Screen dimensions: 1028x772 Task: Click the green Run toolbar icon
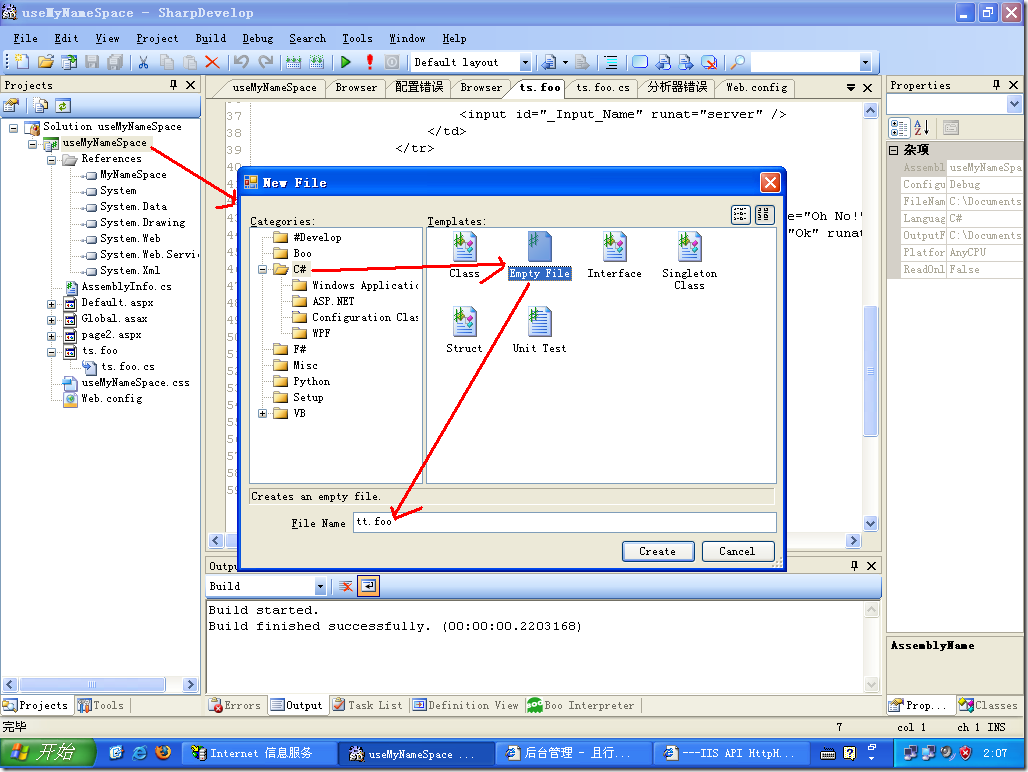pyautogui.click(x=346, y=62)
